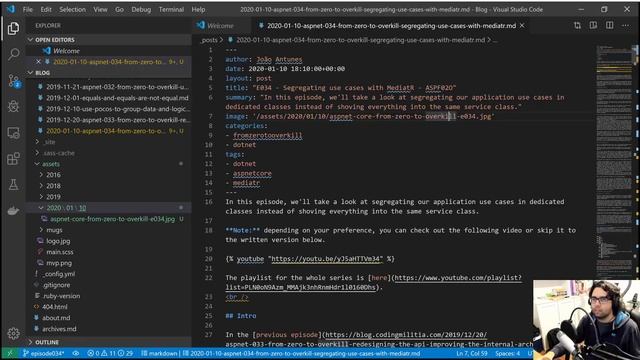Open 2019-12-20-aspnet-033 file in explorer
Viewport: 640px width, 360px height.
click(109, 120)
